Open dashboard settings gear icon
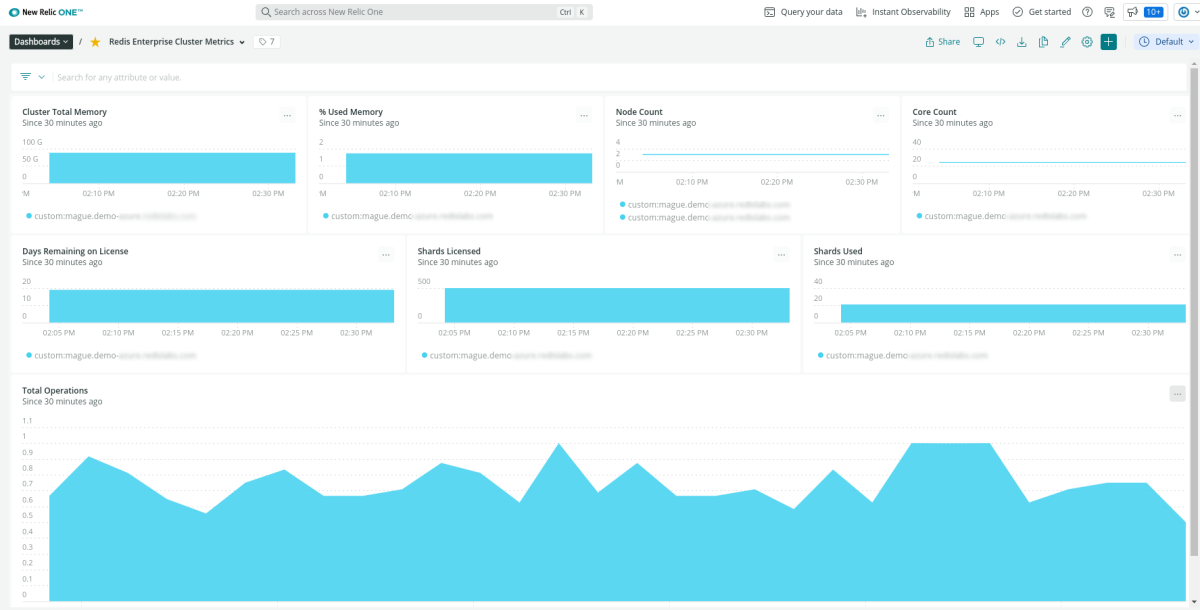Image resolution: width=1200 pixels, height=610 pixels. 1087,42
